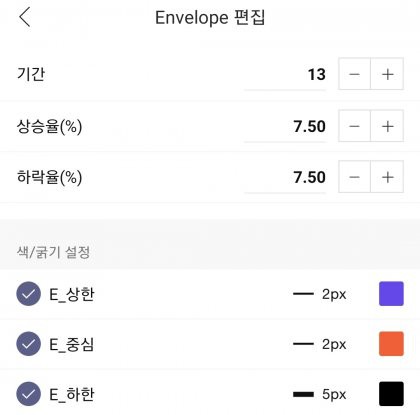Decrease 하락율(%) with the minus button
Screen dimensions: 420x415
click(354, 177)
